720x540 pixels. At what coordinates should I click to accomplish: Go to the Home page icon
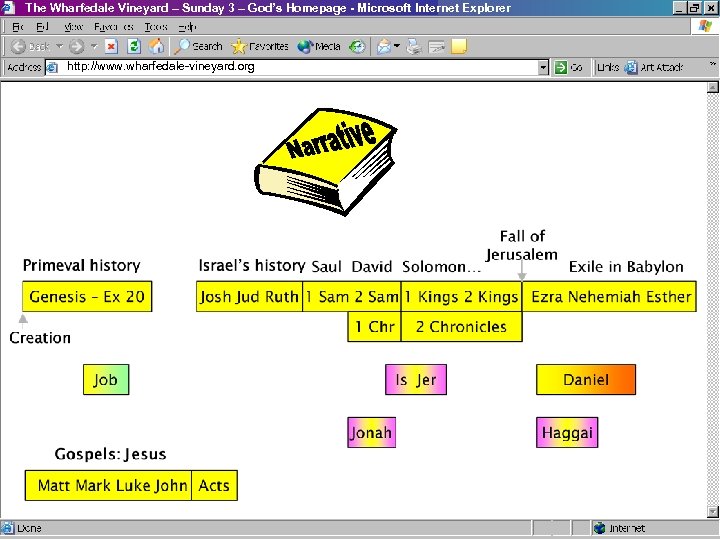pos(156,46)
